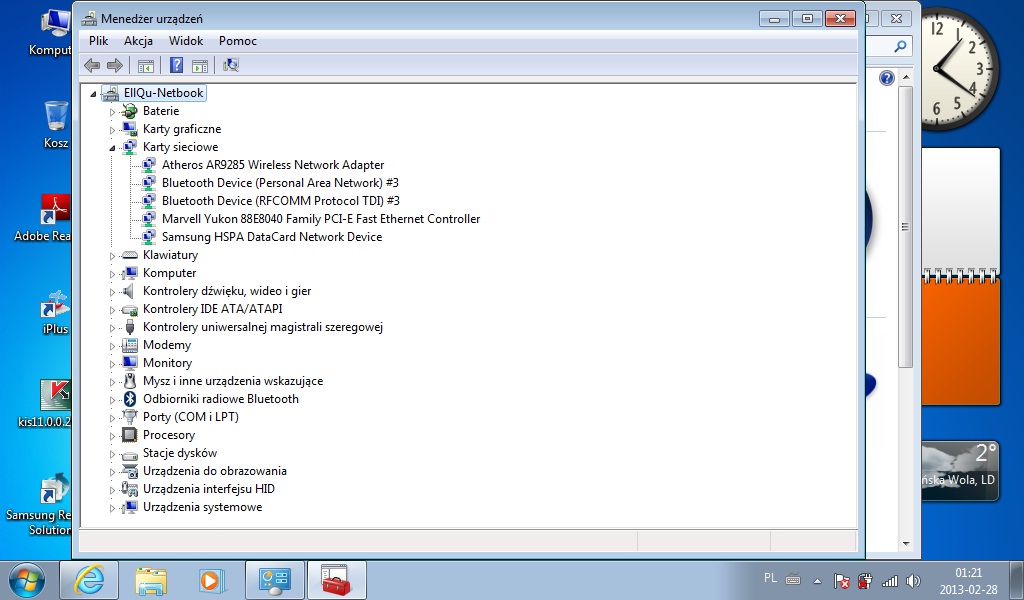
Task: Open Internet Explorer from the taskbar
Action: pos(89,580)
